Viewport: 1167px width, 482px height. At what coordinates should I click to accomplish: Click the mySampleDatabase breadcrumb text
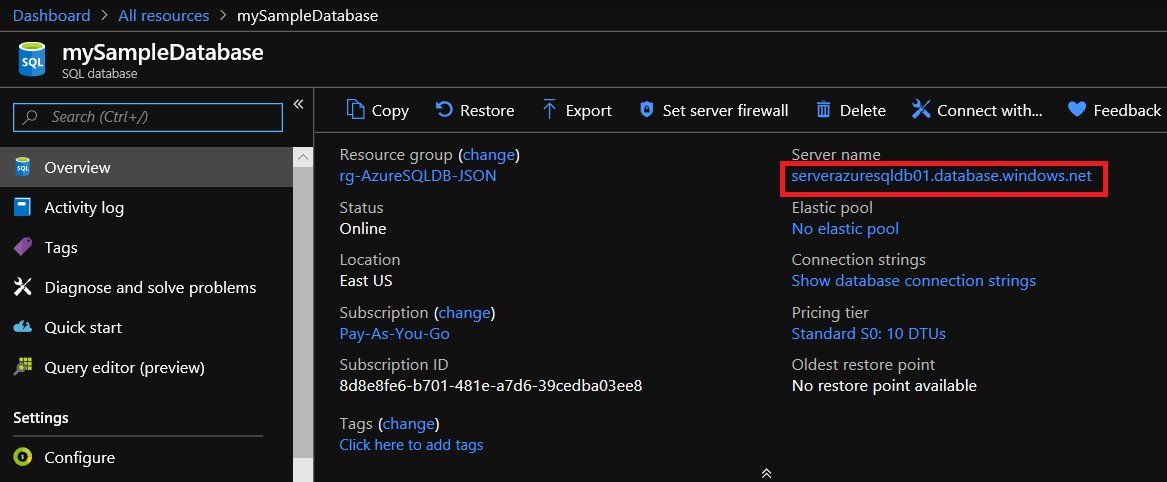tap(307, 16)
